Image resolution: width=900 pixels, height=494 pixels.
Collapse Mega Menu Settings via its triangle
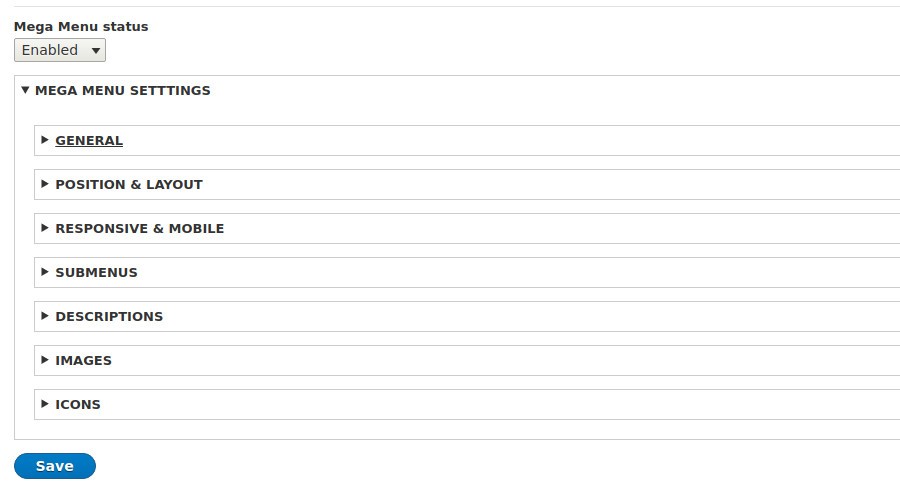25,90
